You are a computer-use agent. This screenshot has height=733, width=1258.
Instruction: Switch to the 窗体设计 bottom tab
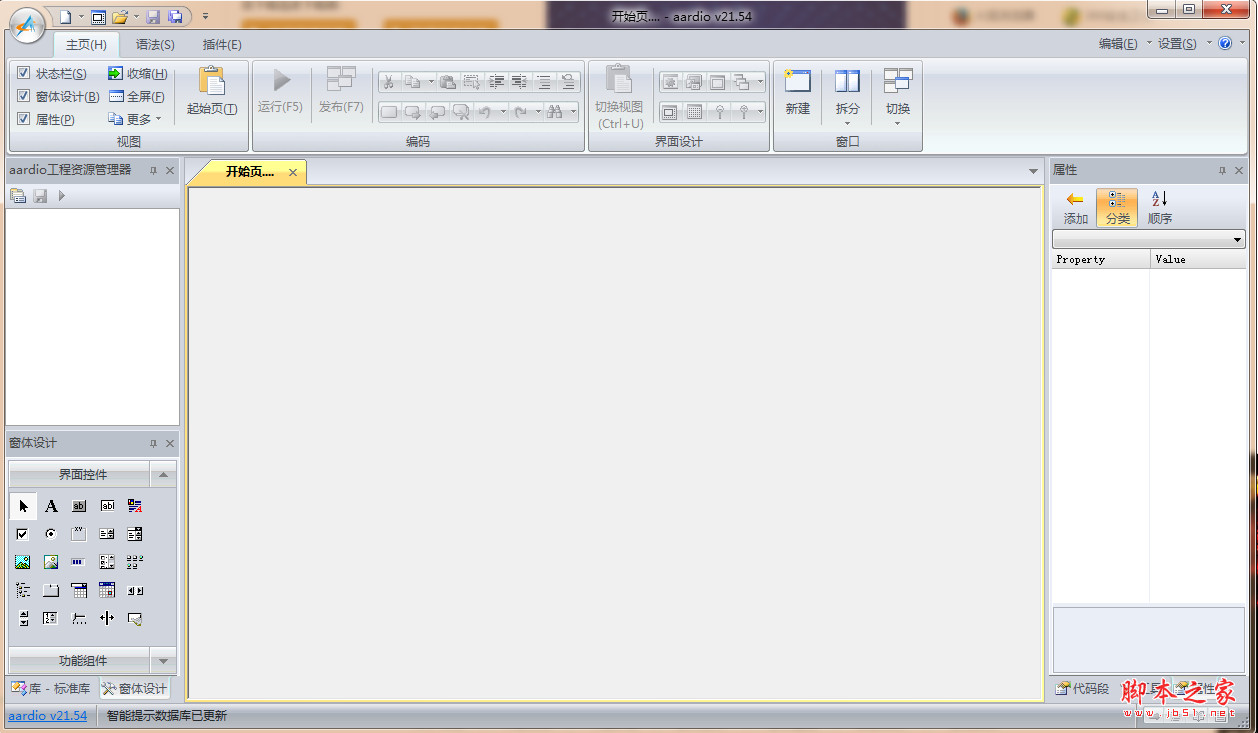point(135,688)
